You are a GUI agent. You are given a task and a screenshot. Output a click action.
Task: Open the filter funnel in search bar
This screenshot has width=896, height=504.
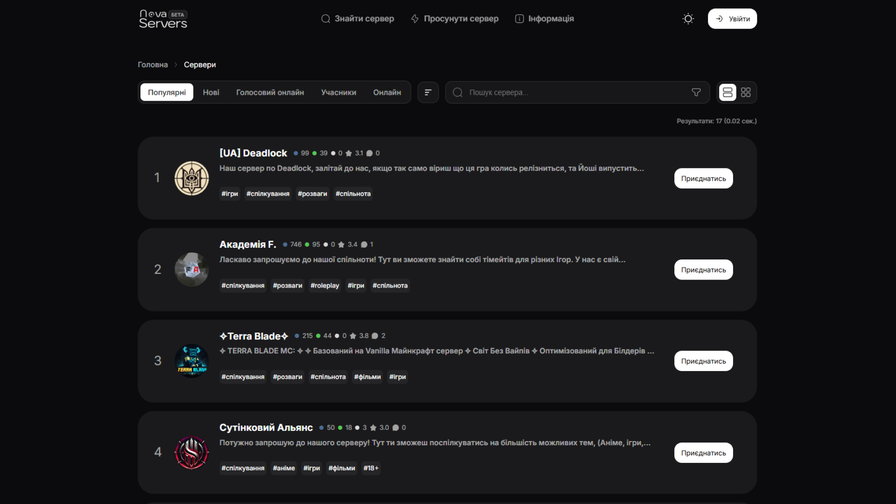pyautogui.click(x=696, y=93)
